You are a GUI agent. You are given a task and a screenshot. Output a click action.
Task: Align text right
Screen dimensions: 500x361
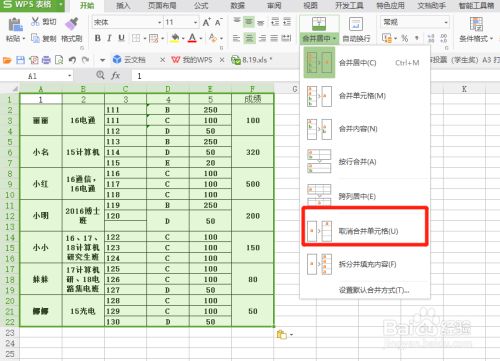[262, 38]
